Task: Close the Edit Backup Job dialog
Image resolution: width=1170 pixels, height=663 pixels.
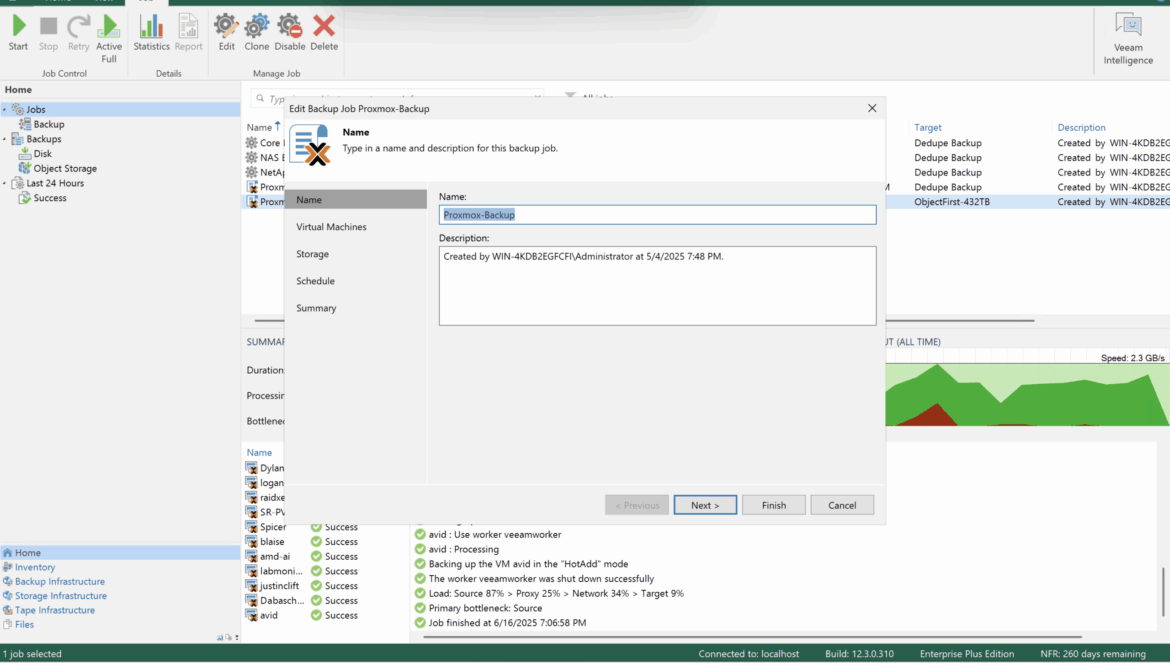Action: coord(872,108)
